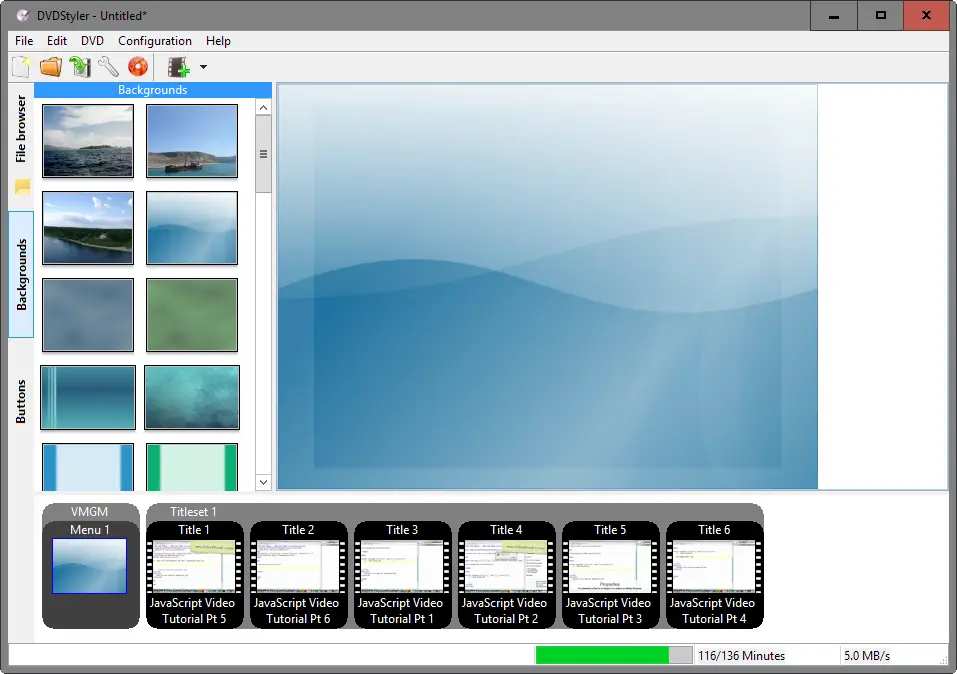Burn DVD using the red disc icon
This screenshot has height=674, width=957.
click(138, 67)
